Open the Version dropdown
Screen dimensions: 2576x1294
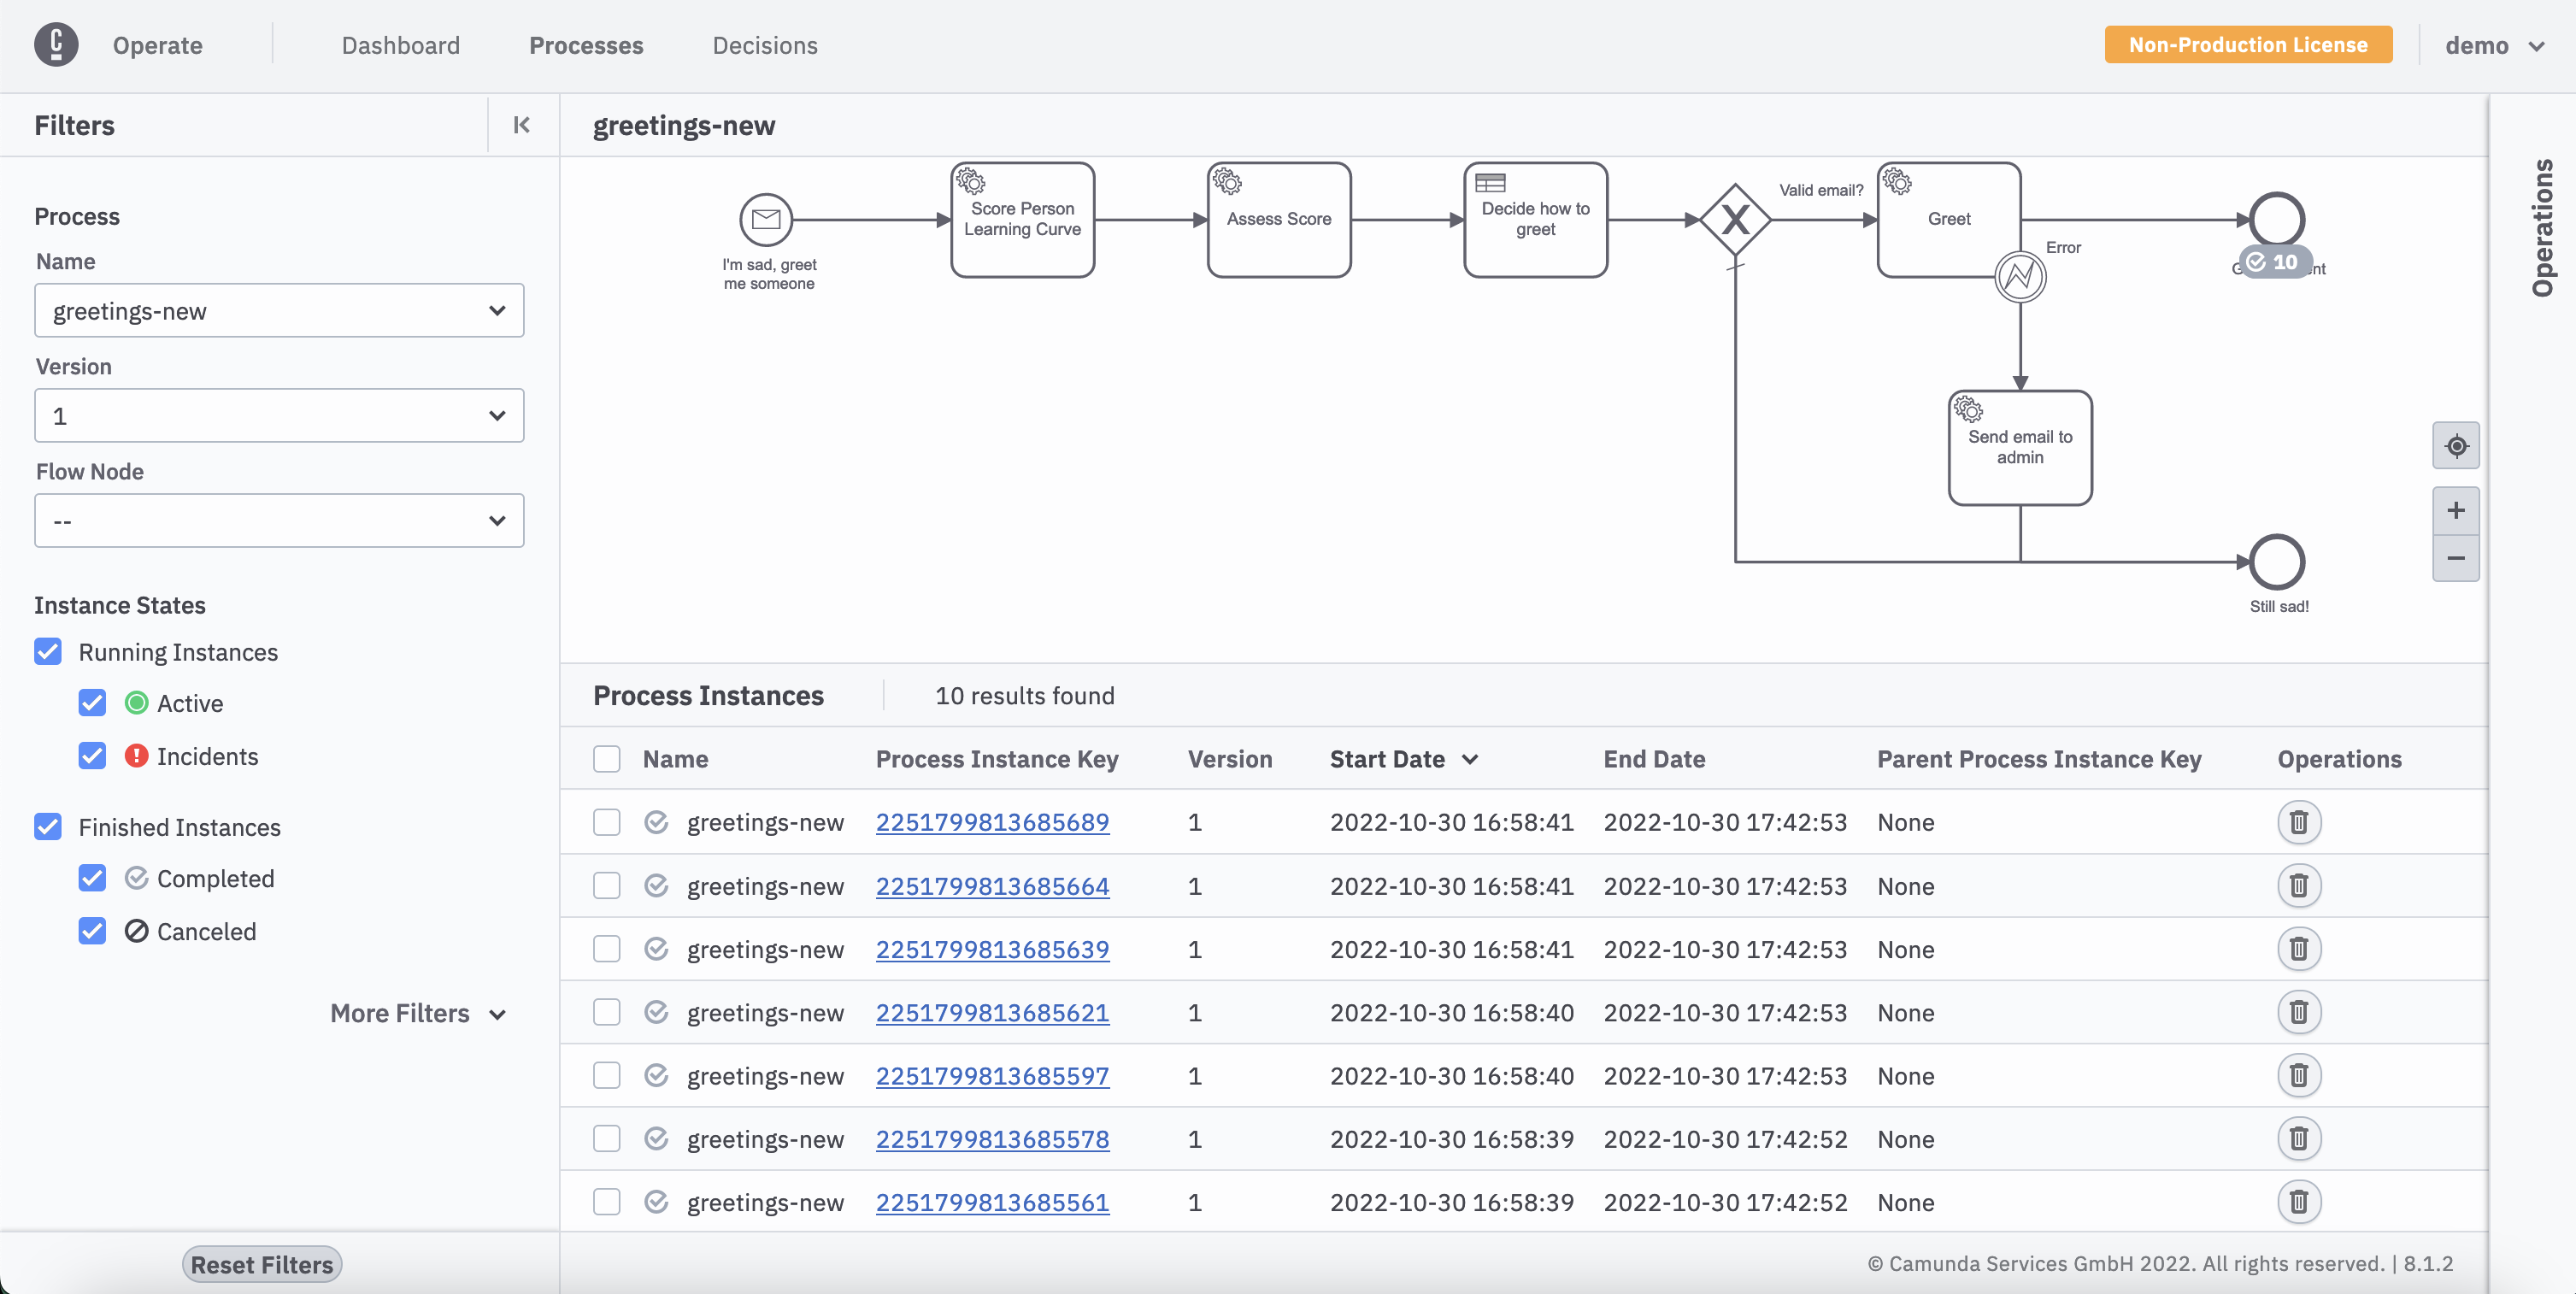pos(279,416)
